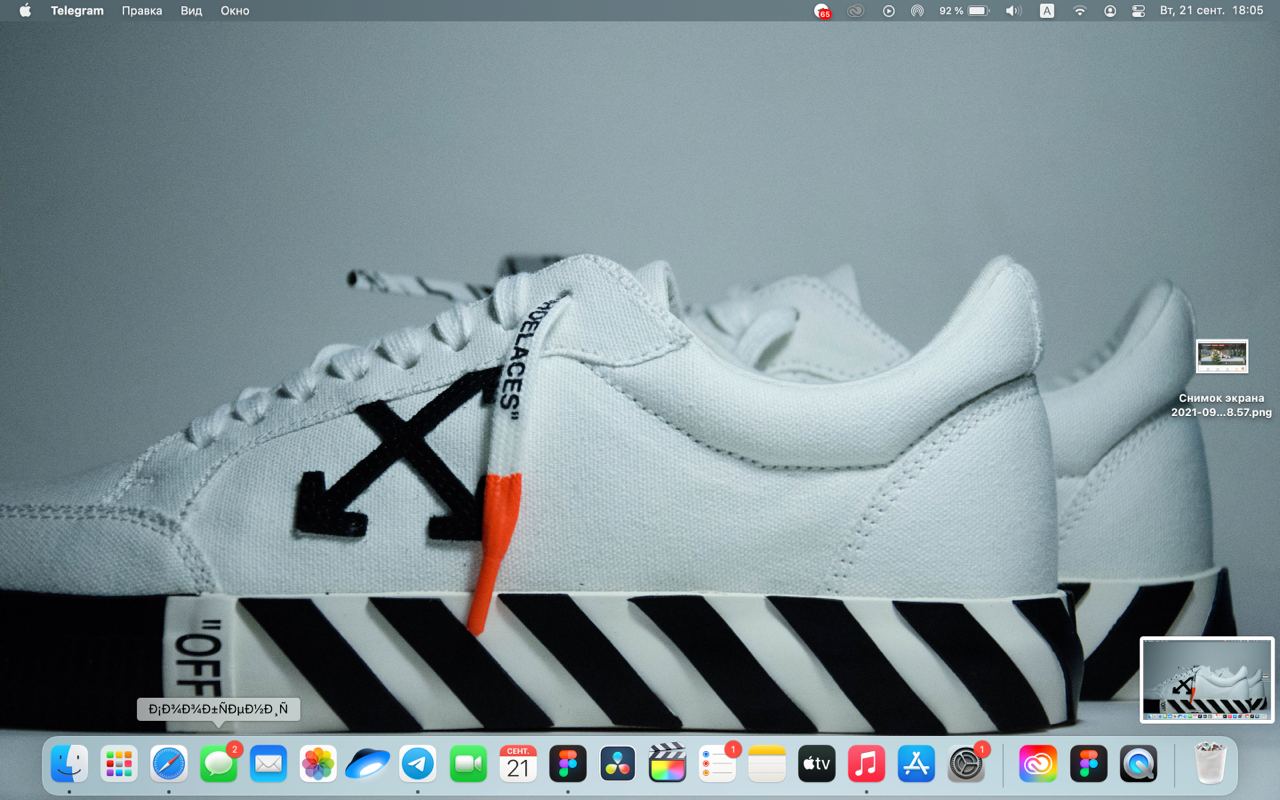Open the Вид menu
Viewport: 1280px width, 800px height.
point(191,11)
